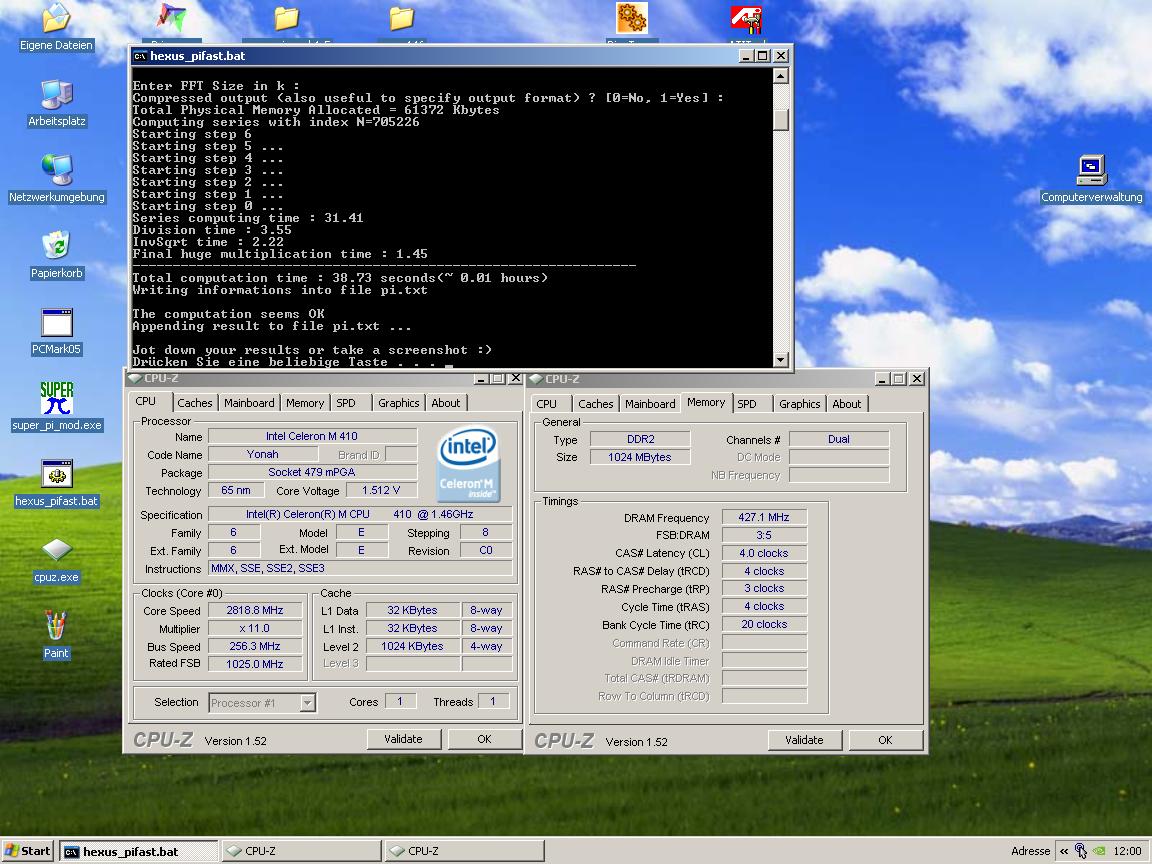
Task: Select hexus_pifast.bat desktop icon
Action: pos(57,483)
